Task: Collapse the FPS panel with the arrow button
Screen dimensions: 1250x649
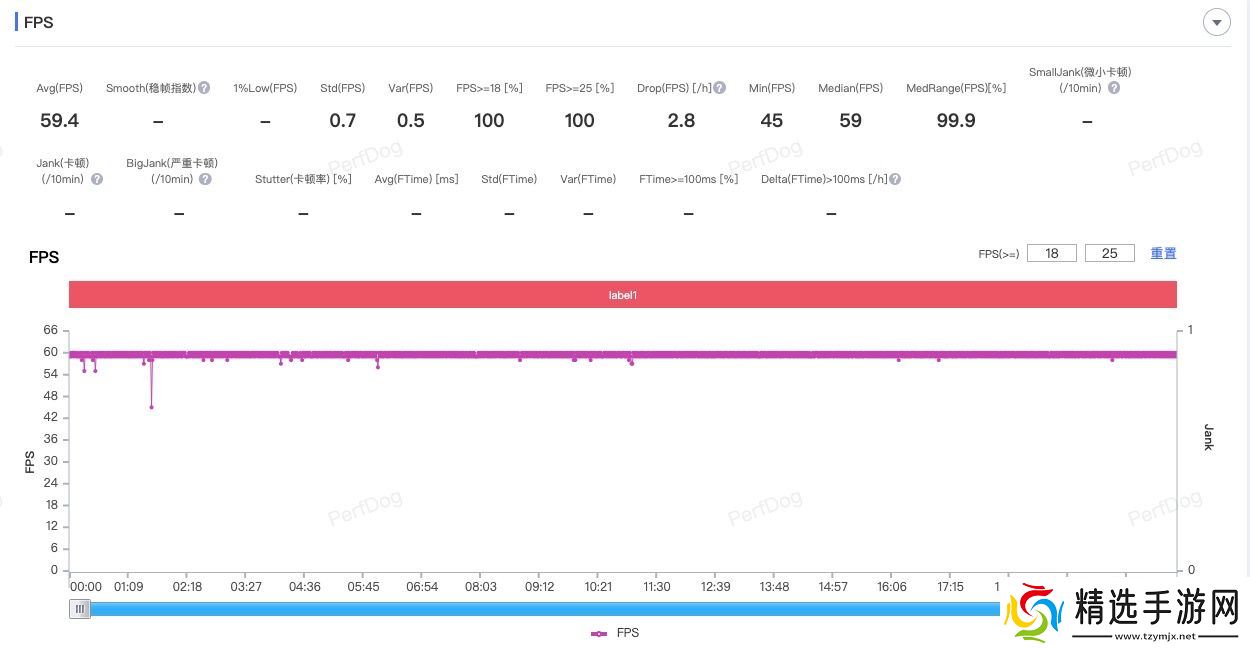Action: [x=1216, y=22]
